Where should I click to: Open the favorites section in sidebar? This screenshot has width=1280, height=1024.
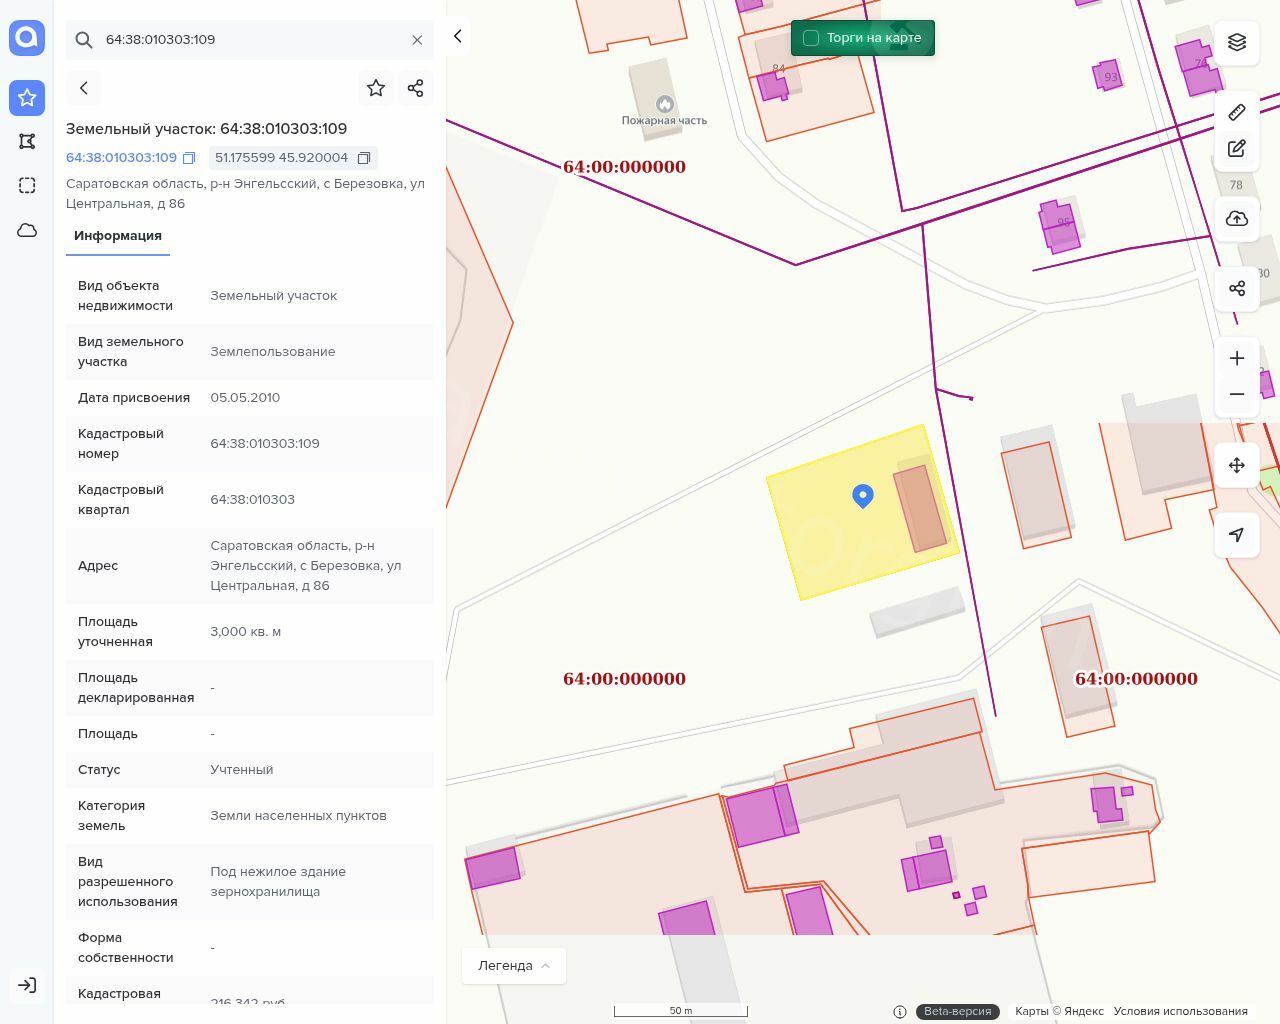27,97
